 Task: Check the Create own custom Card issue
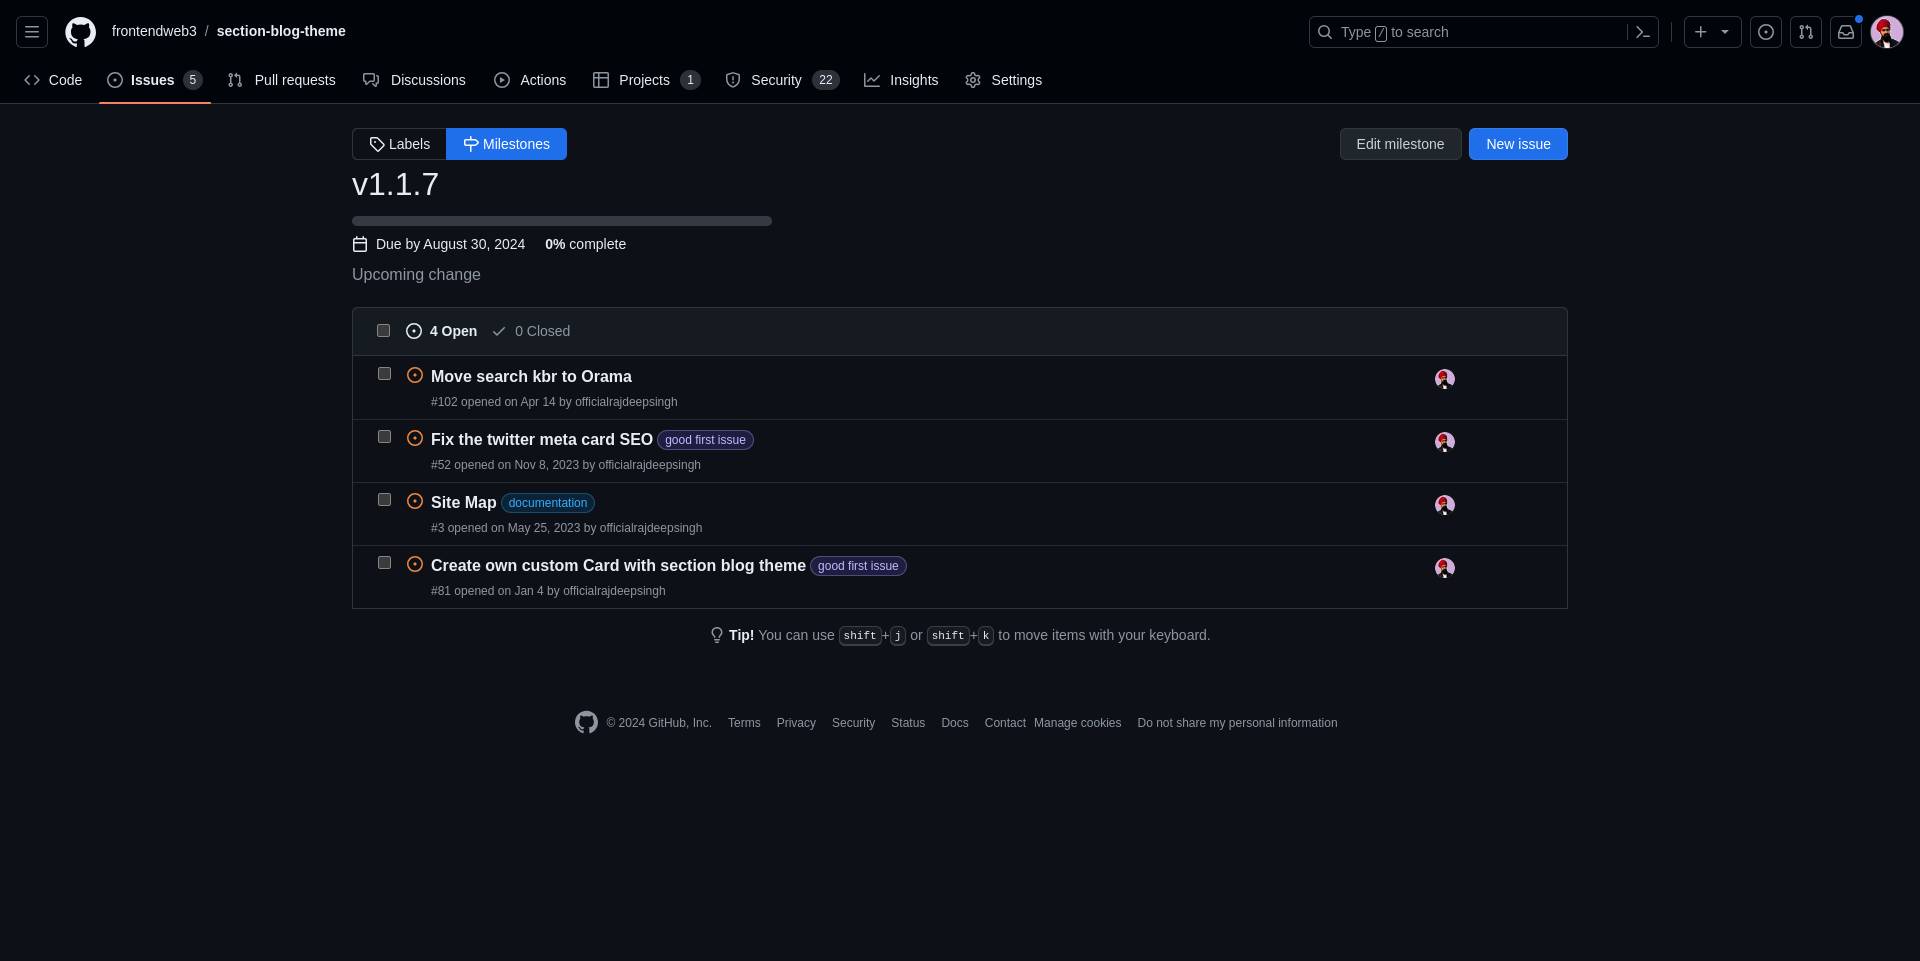[384, 562]
